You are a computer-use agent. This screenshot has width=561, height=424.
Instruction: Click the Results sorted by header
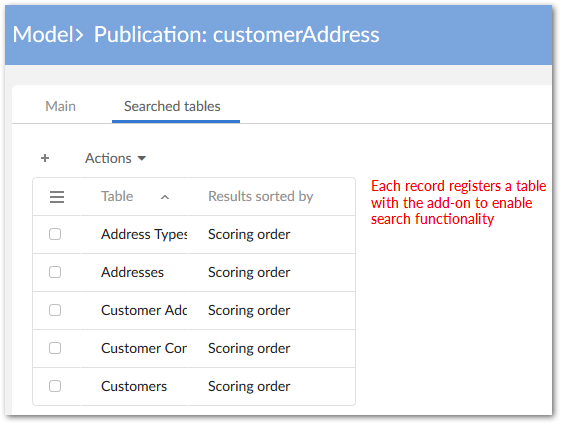tap(261, 196)
